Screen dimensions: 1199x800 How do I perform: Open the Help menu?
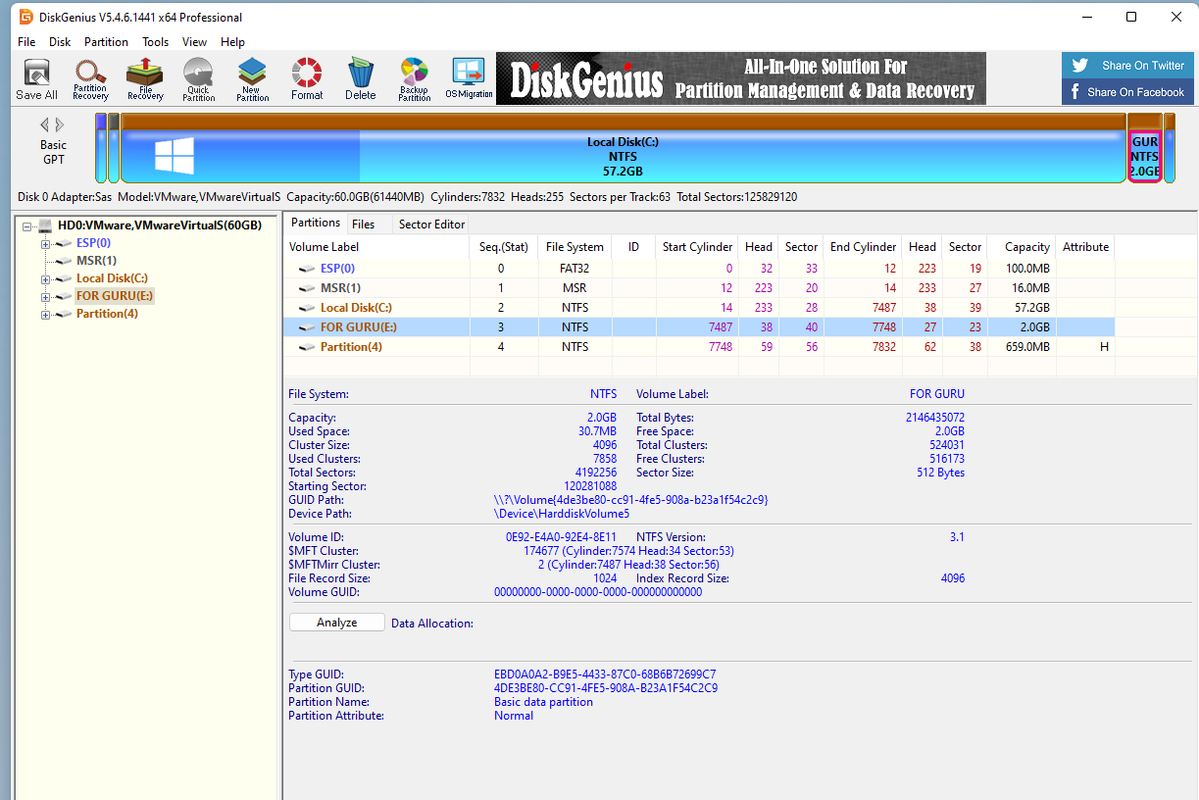click(232, 42)
